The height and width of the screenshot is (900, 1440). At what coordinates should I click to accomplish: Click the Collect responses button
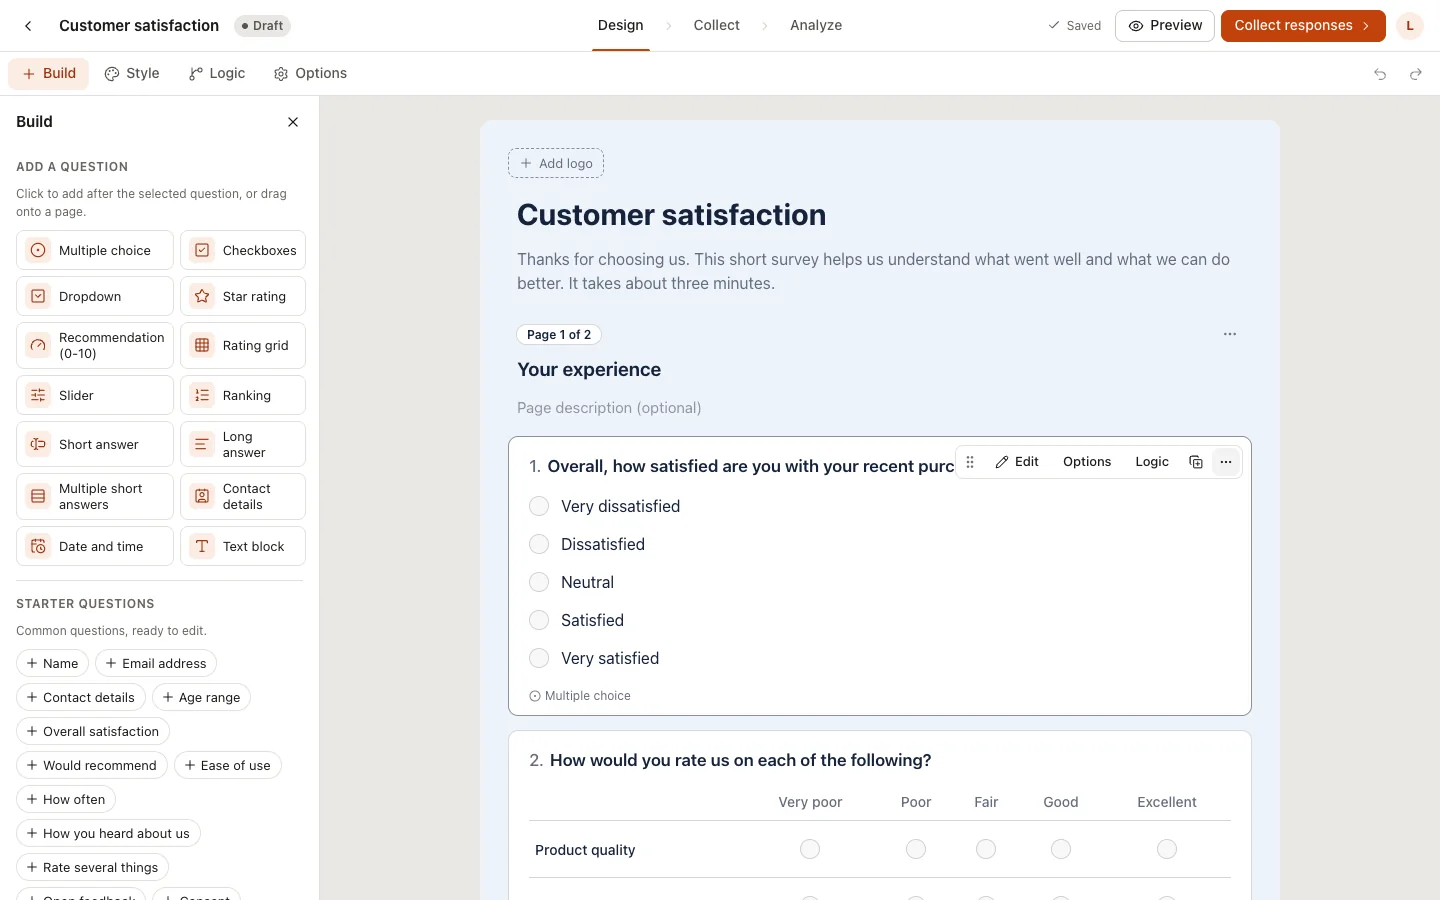[x=1303, y=26]
